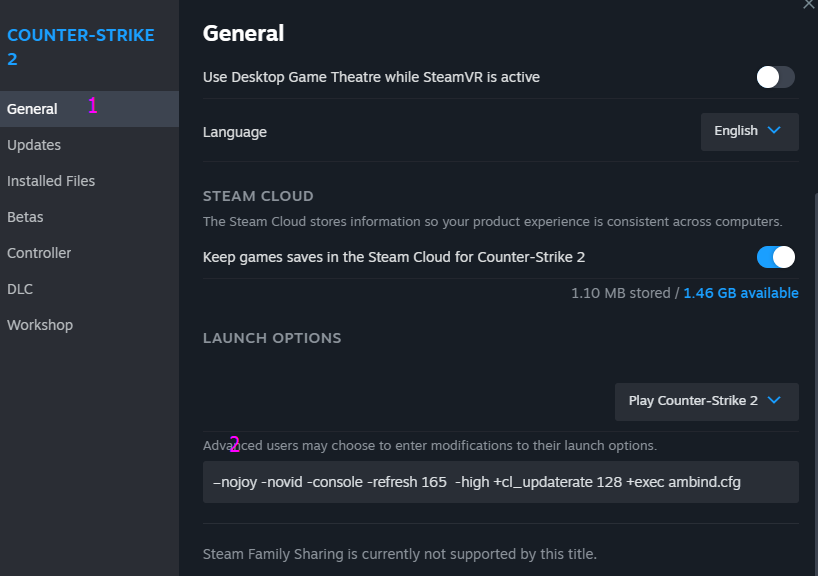Expand the Play Counter-Strike 2 launch dropdown
Screen dimensions: 818x576
(706, 401)
